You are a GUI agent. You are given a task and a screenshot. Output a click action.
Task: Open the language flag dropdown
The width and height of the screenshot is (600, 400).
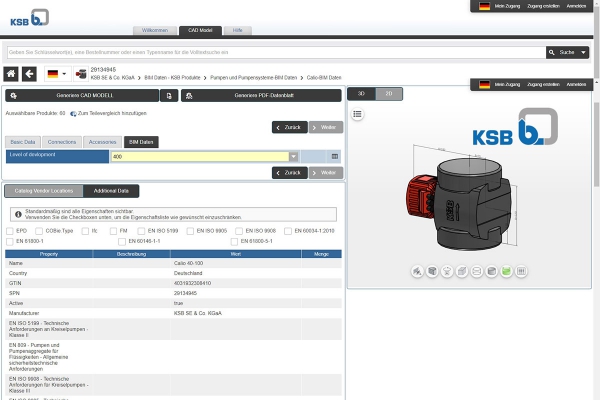coord(57,74)
